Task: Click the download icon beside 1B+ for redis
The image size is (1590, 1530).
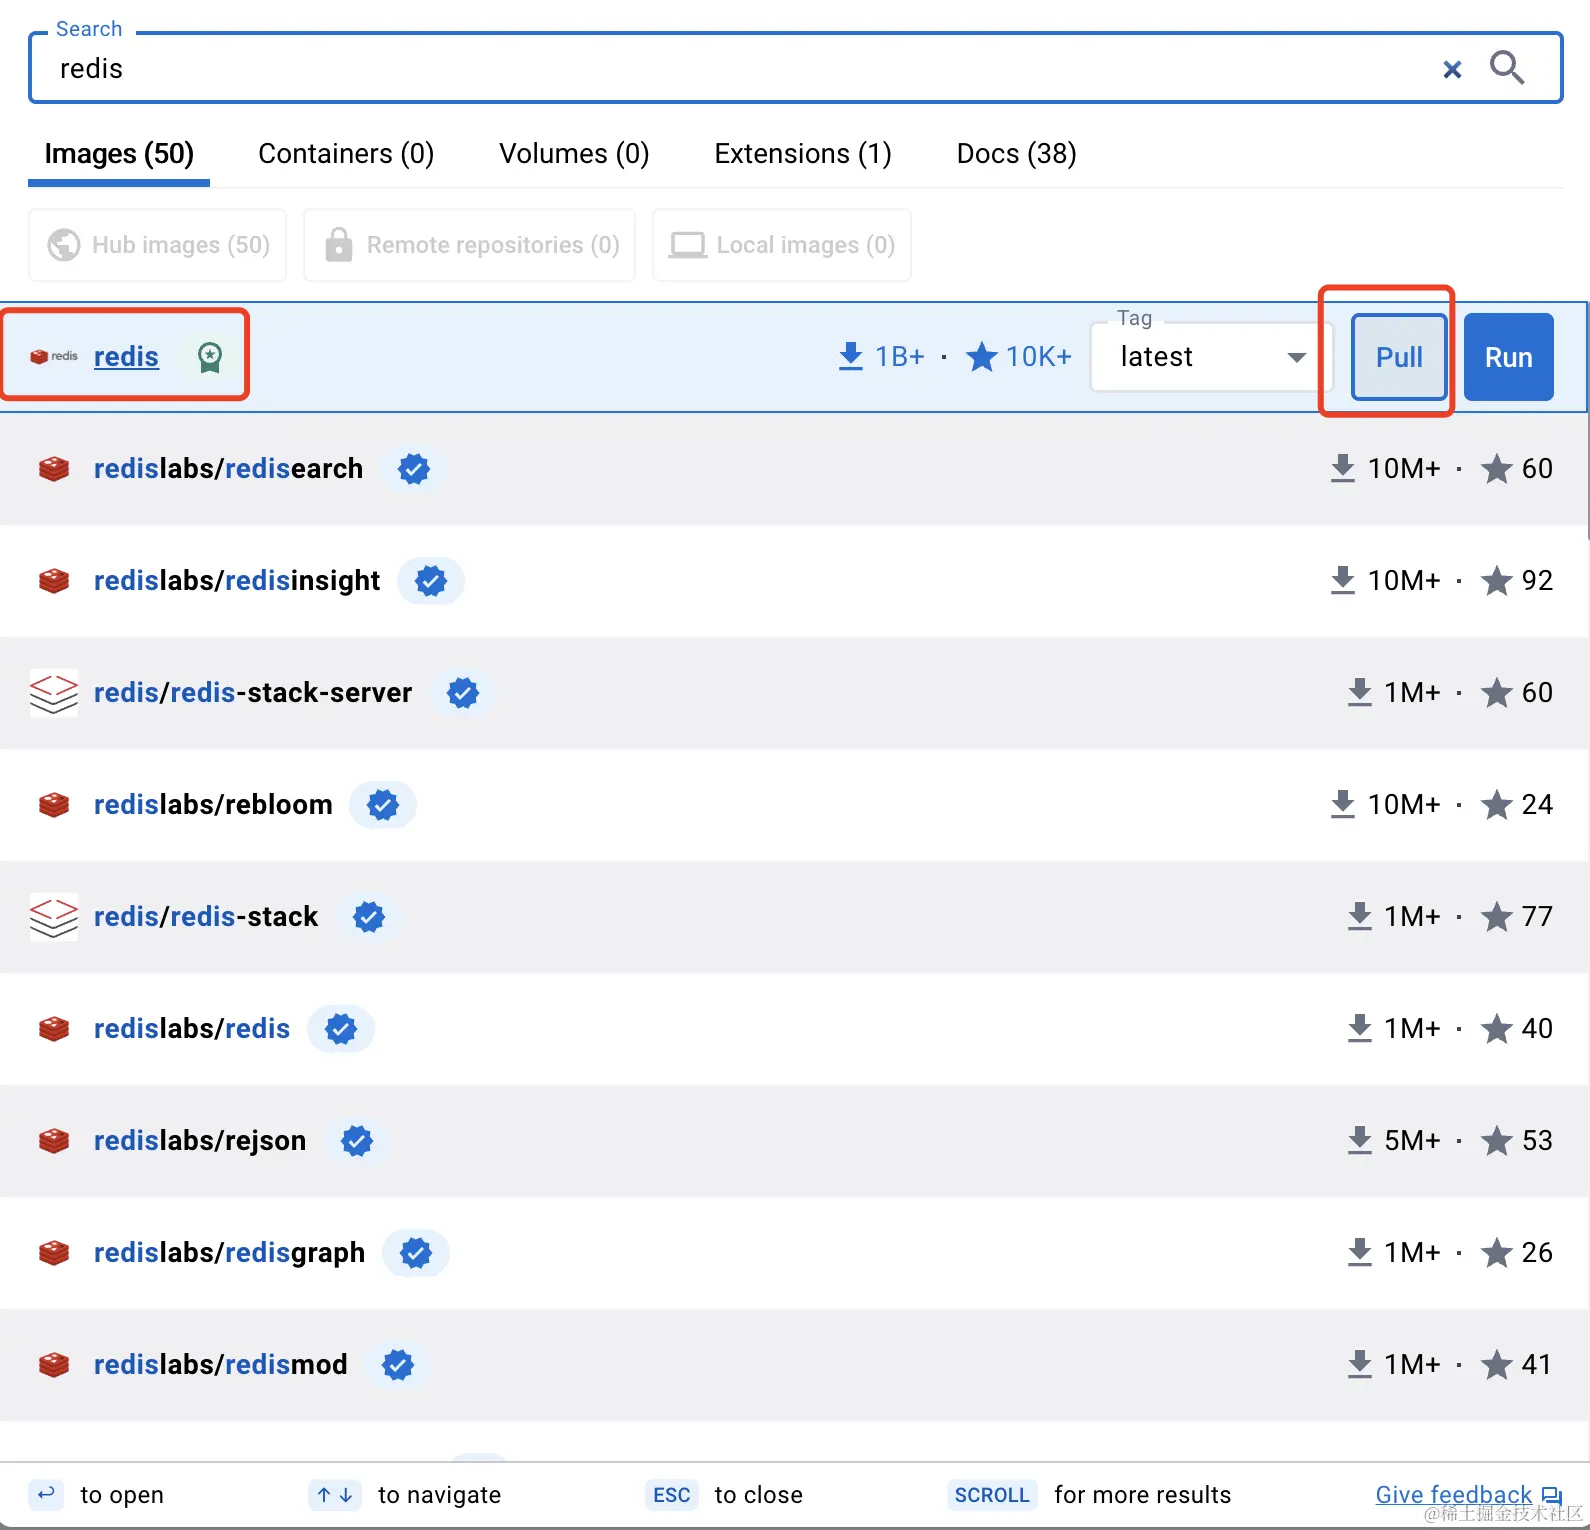Action: (851, 356)
